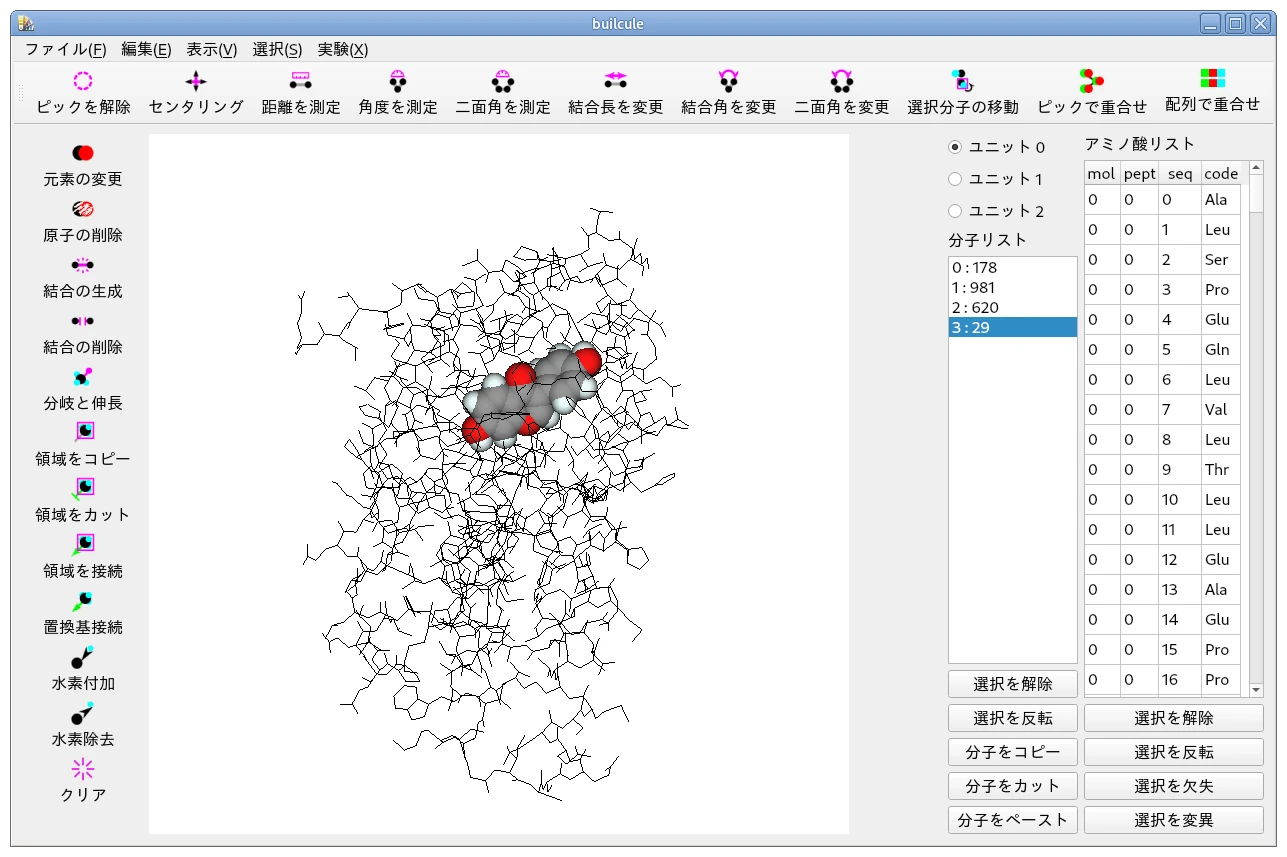Image resolution: width=1287 pixels, height=857 pixels.
Task: Select the 元素の変更 change element tool
Action: pyautogui.click(x=83, y=153)
